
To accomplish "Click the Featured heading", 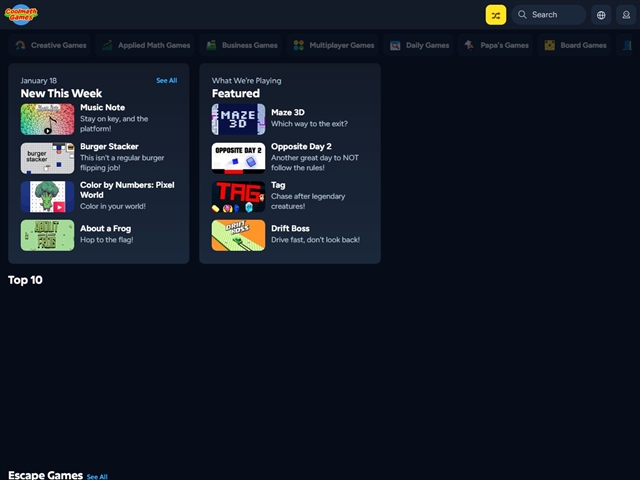I will pos(236,93).
